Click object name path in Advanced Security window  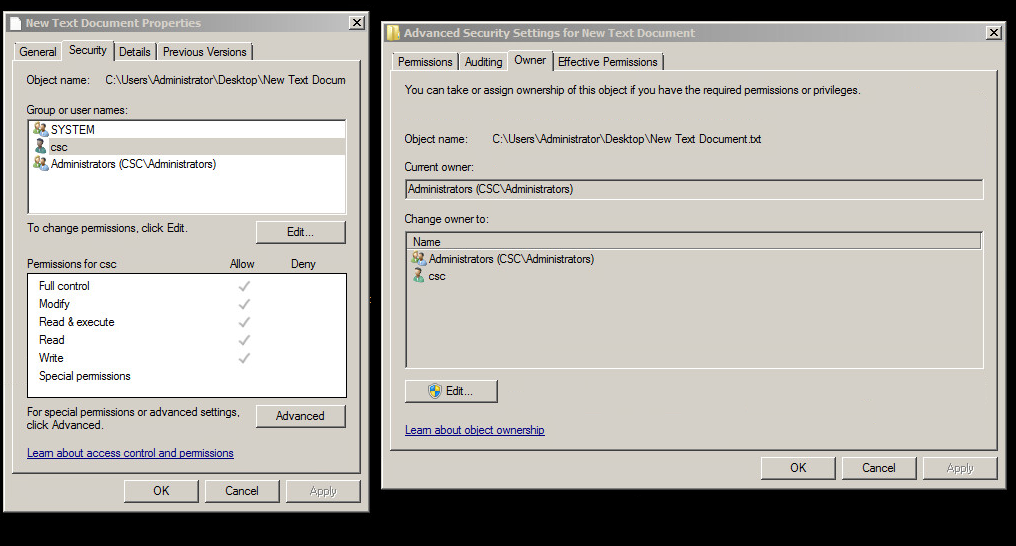click(627, 139)
